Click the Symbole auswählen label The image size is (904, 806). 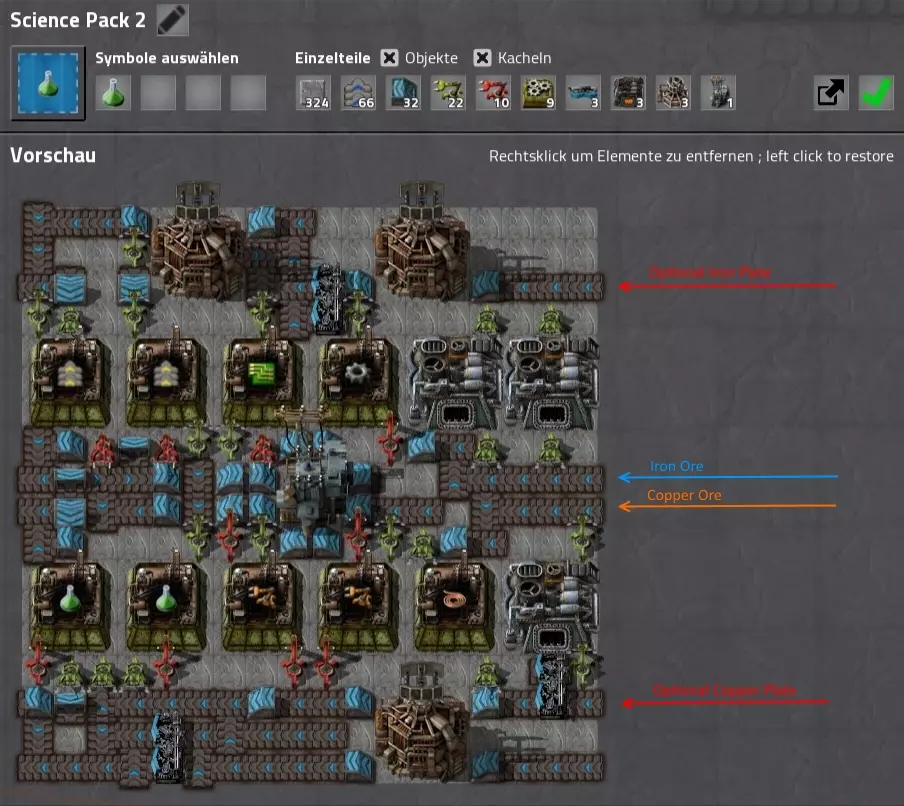[167, 58]
